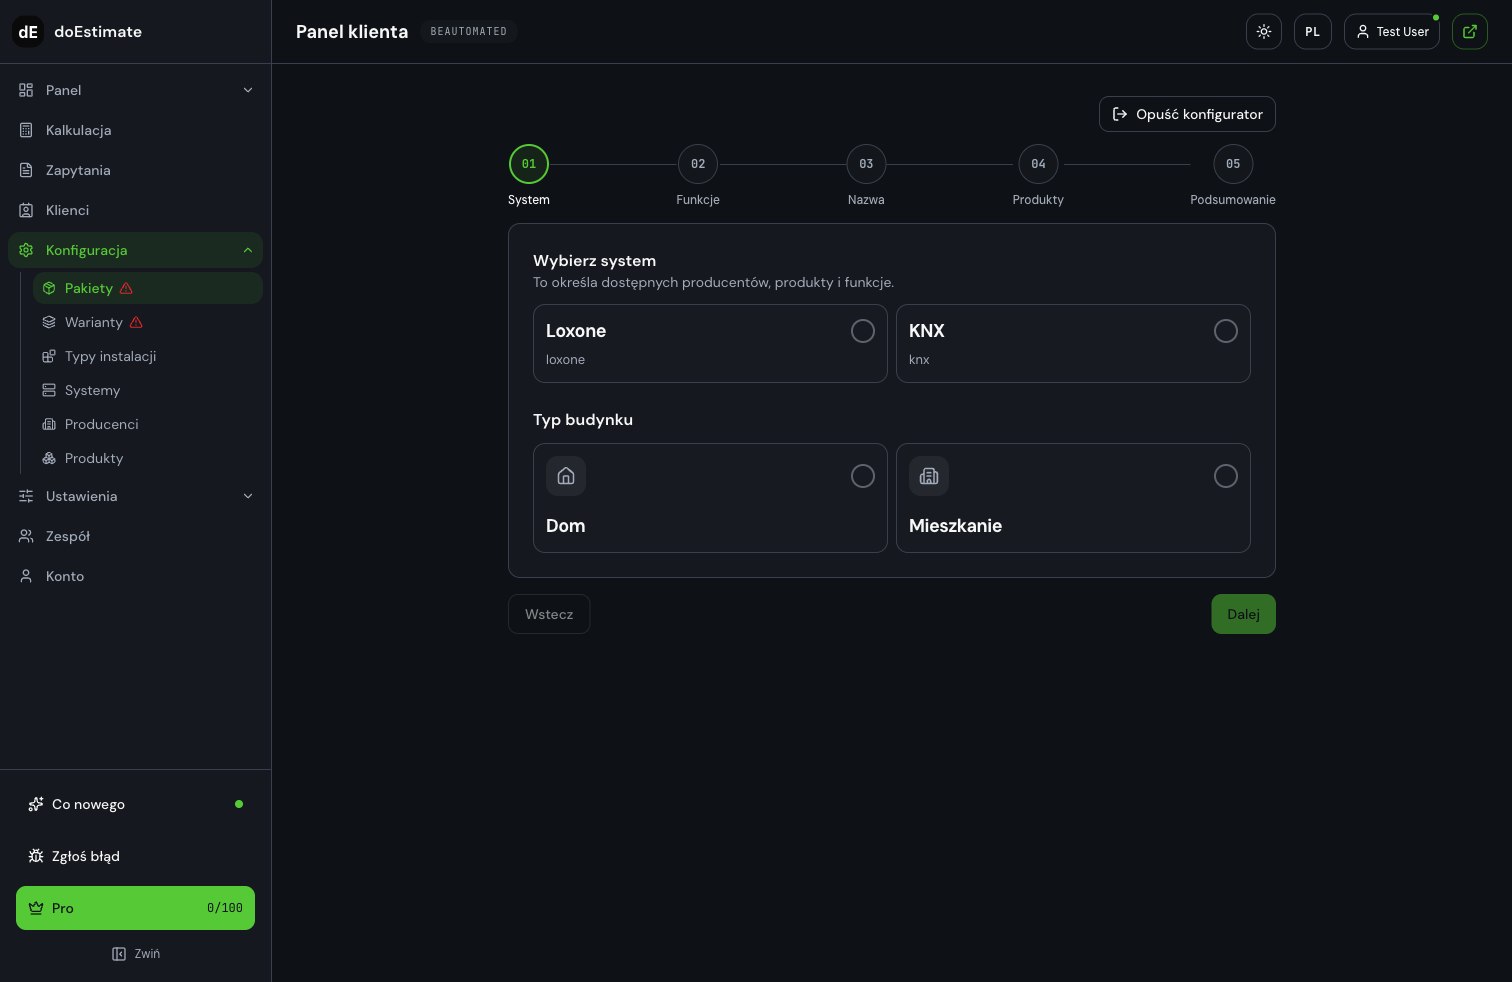Click the building icon in the Mieszkanie card
1512x982 pixels.
tap(929, 476)
